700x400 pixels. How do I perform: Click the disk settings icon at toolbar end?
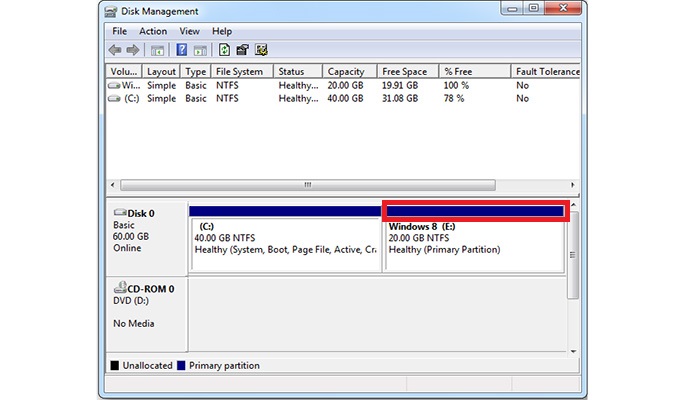(261, 49)
